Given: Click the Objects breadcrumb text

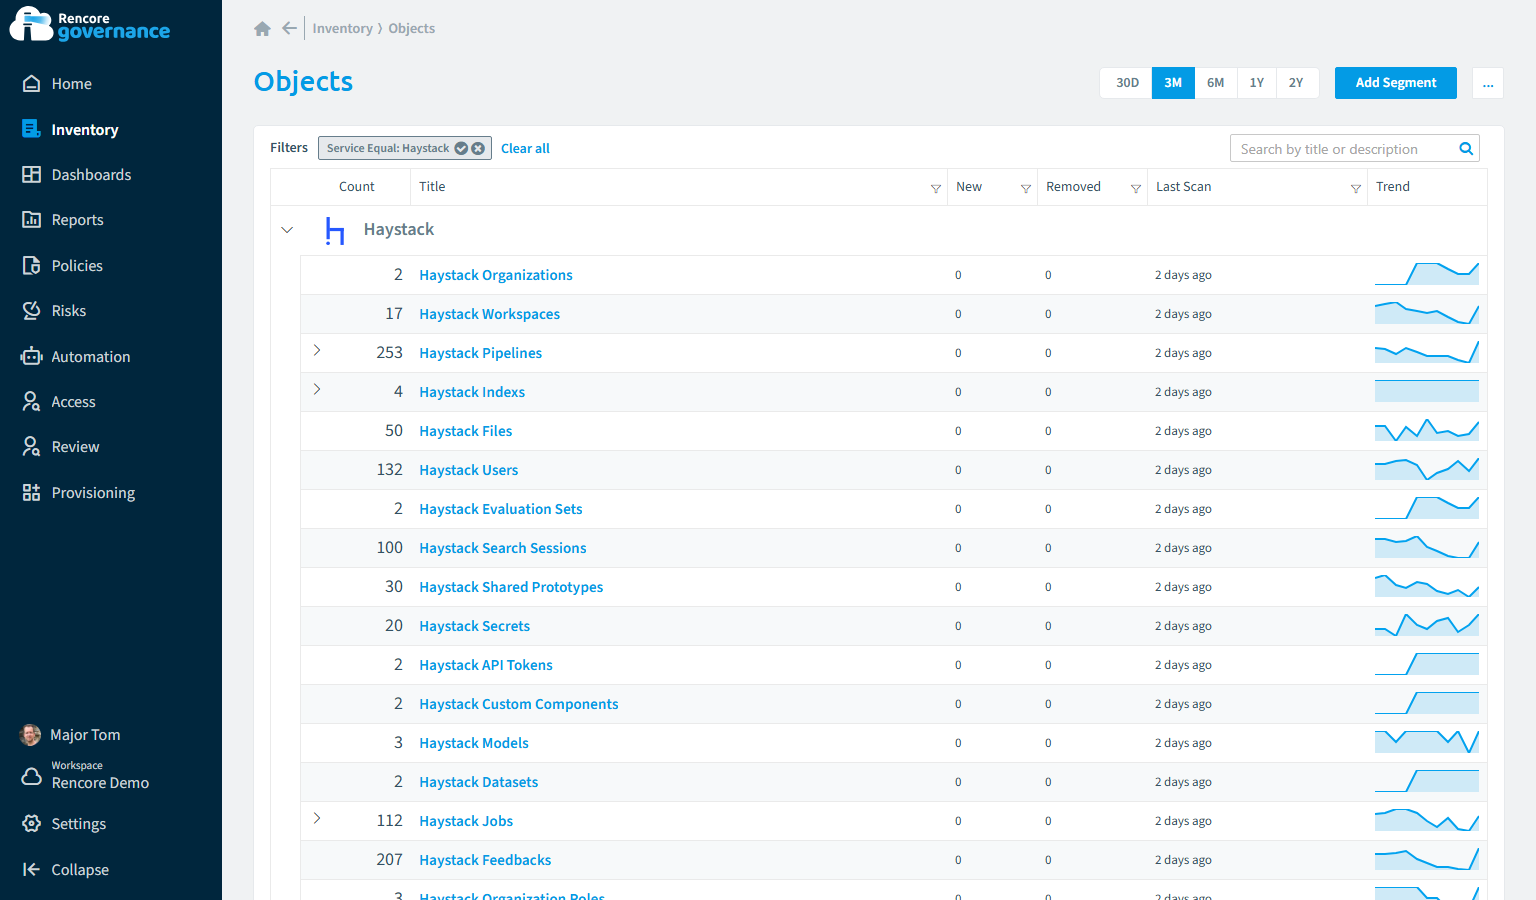Looking at the screenshot, I should pos(412,29).
